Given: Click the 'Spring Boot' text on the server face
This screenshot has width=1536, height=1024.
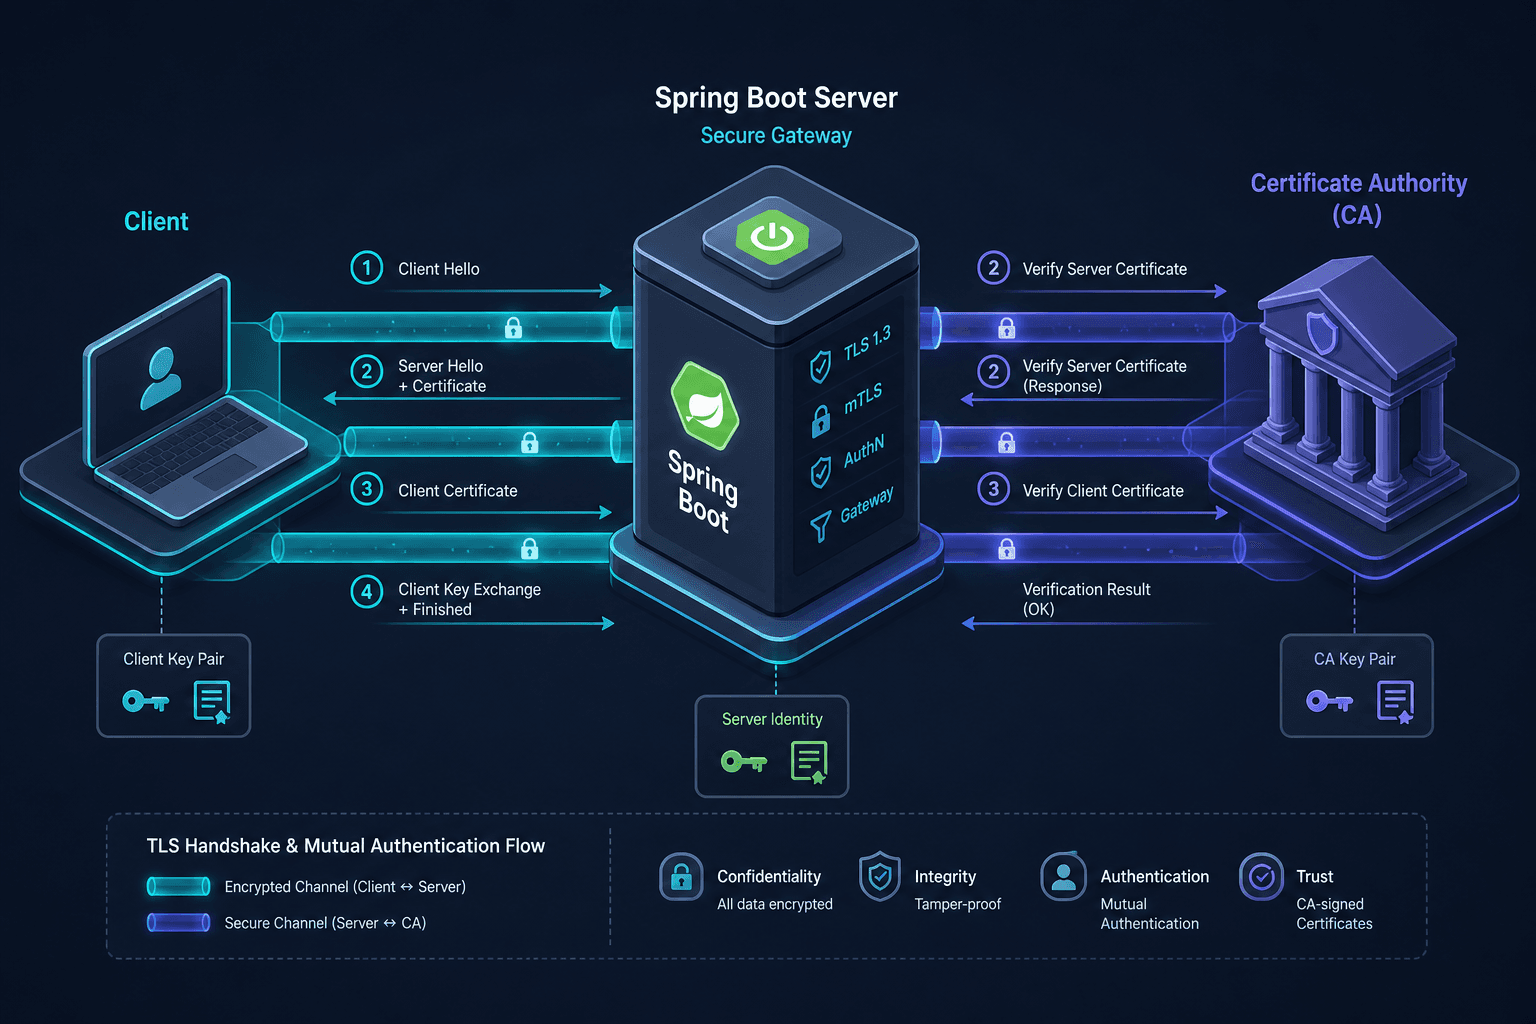Looking at the screenshot, I should pyautogui.click(x=704, y=490).
